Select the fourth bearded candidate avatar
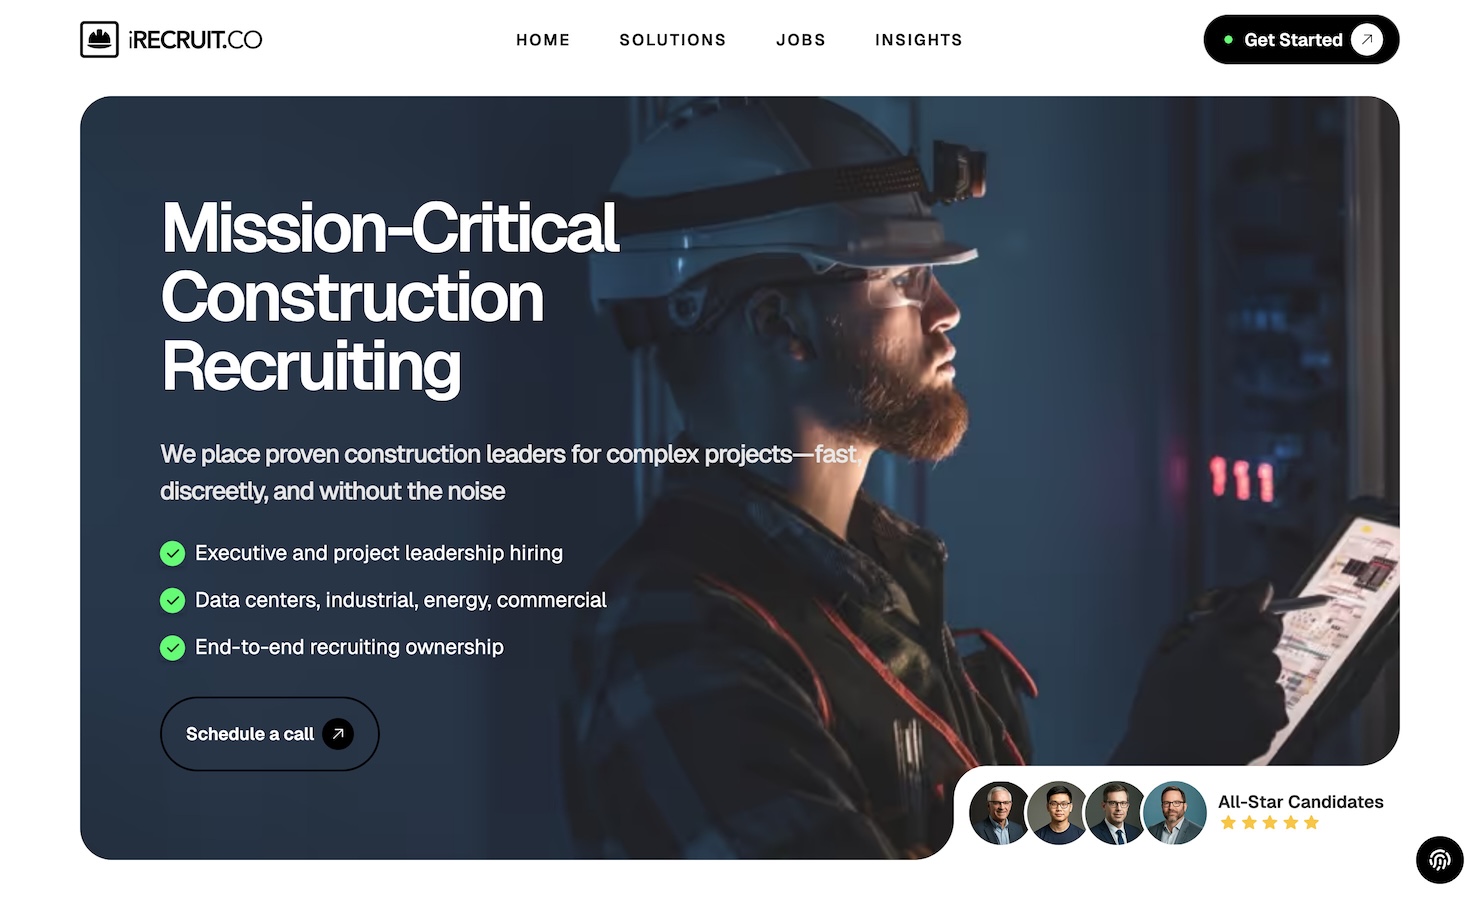1480x900 pixels. [x=1175, y=813]
